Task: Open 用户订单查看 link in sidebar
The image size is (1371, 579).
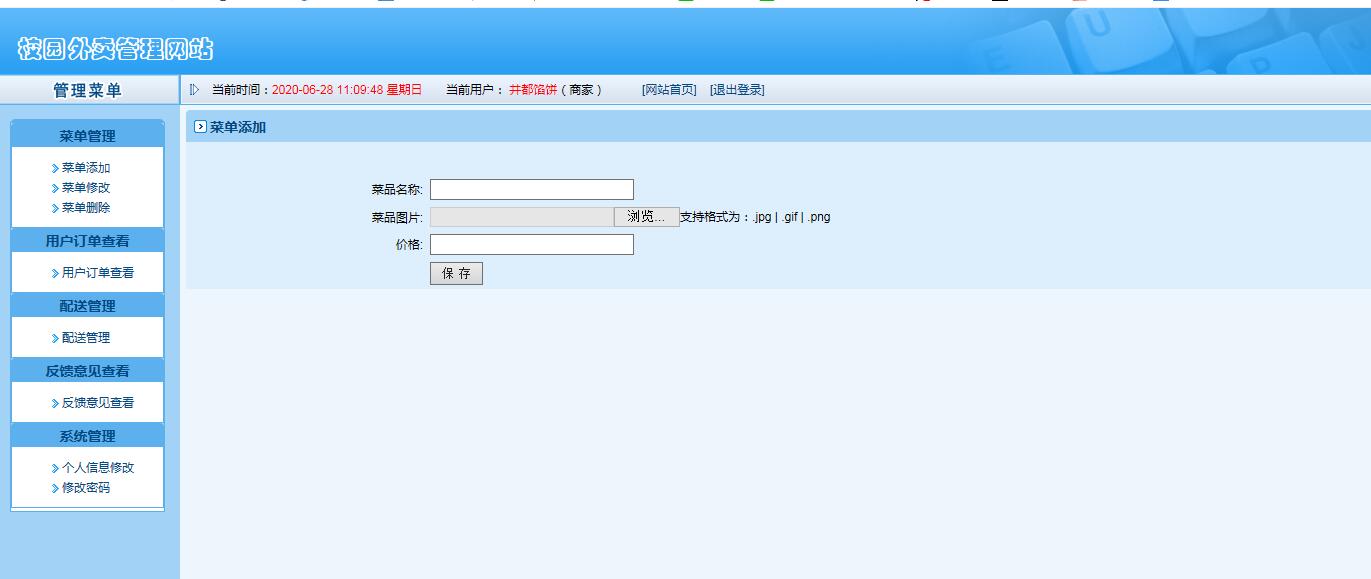Action: [x=98, y=273]
